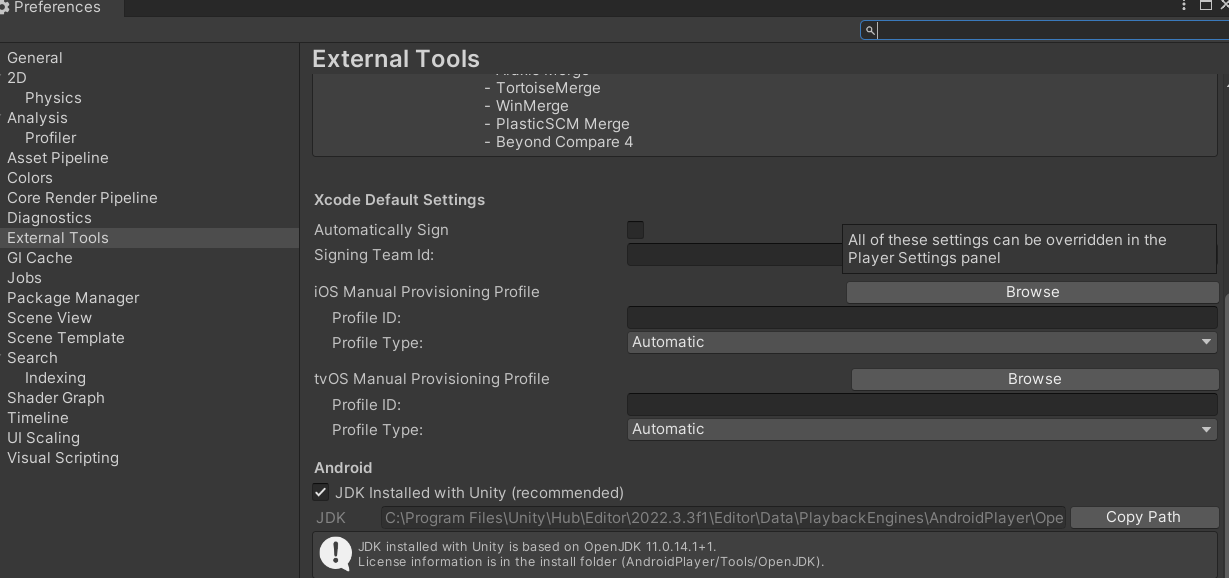
Task: Click the JDK info warning icon
Action: (x=335, y=553)
